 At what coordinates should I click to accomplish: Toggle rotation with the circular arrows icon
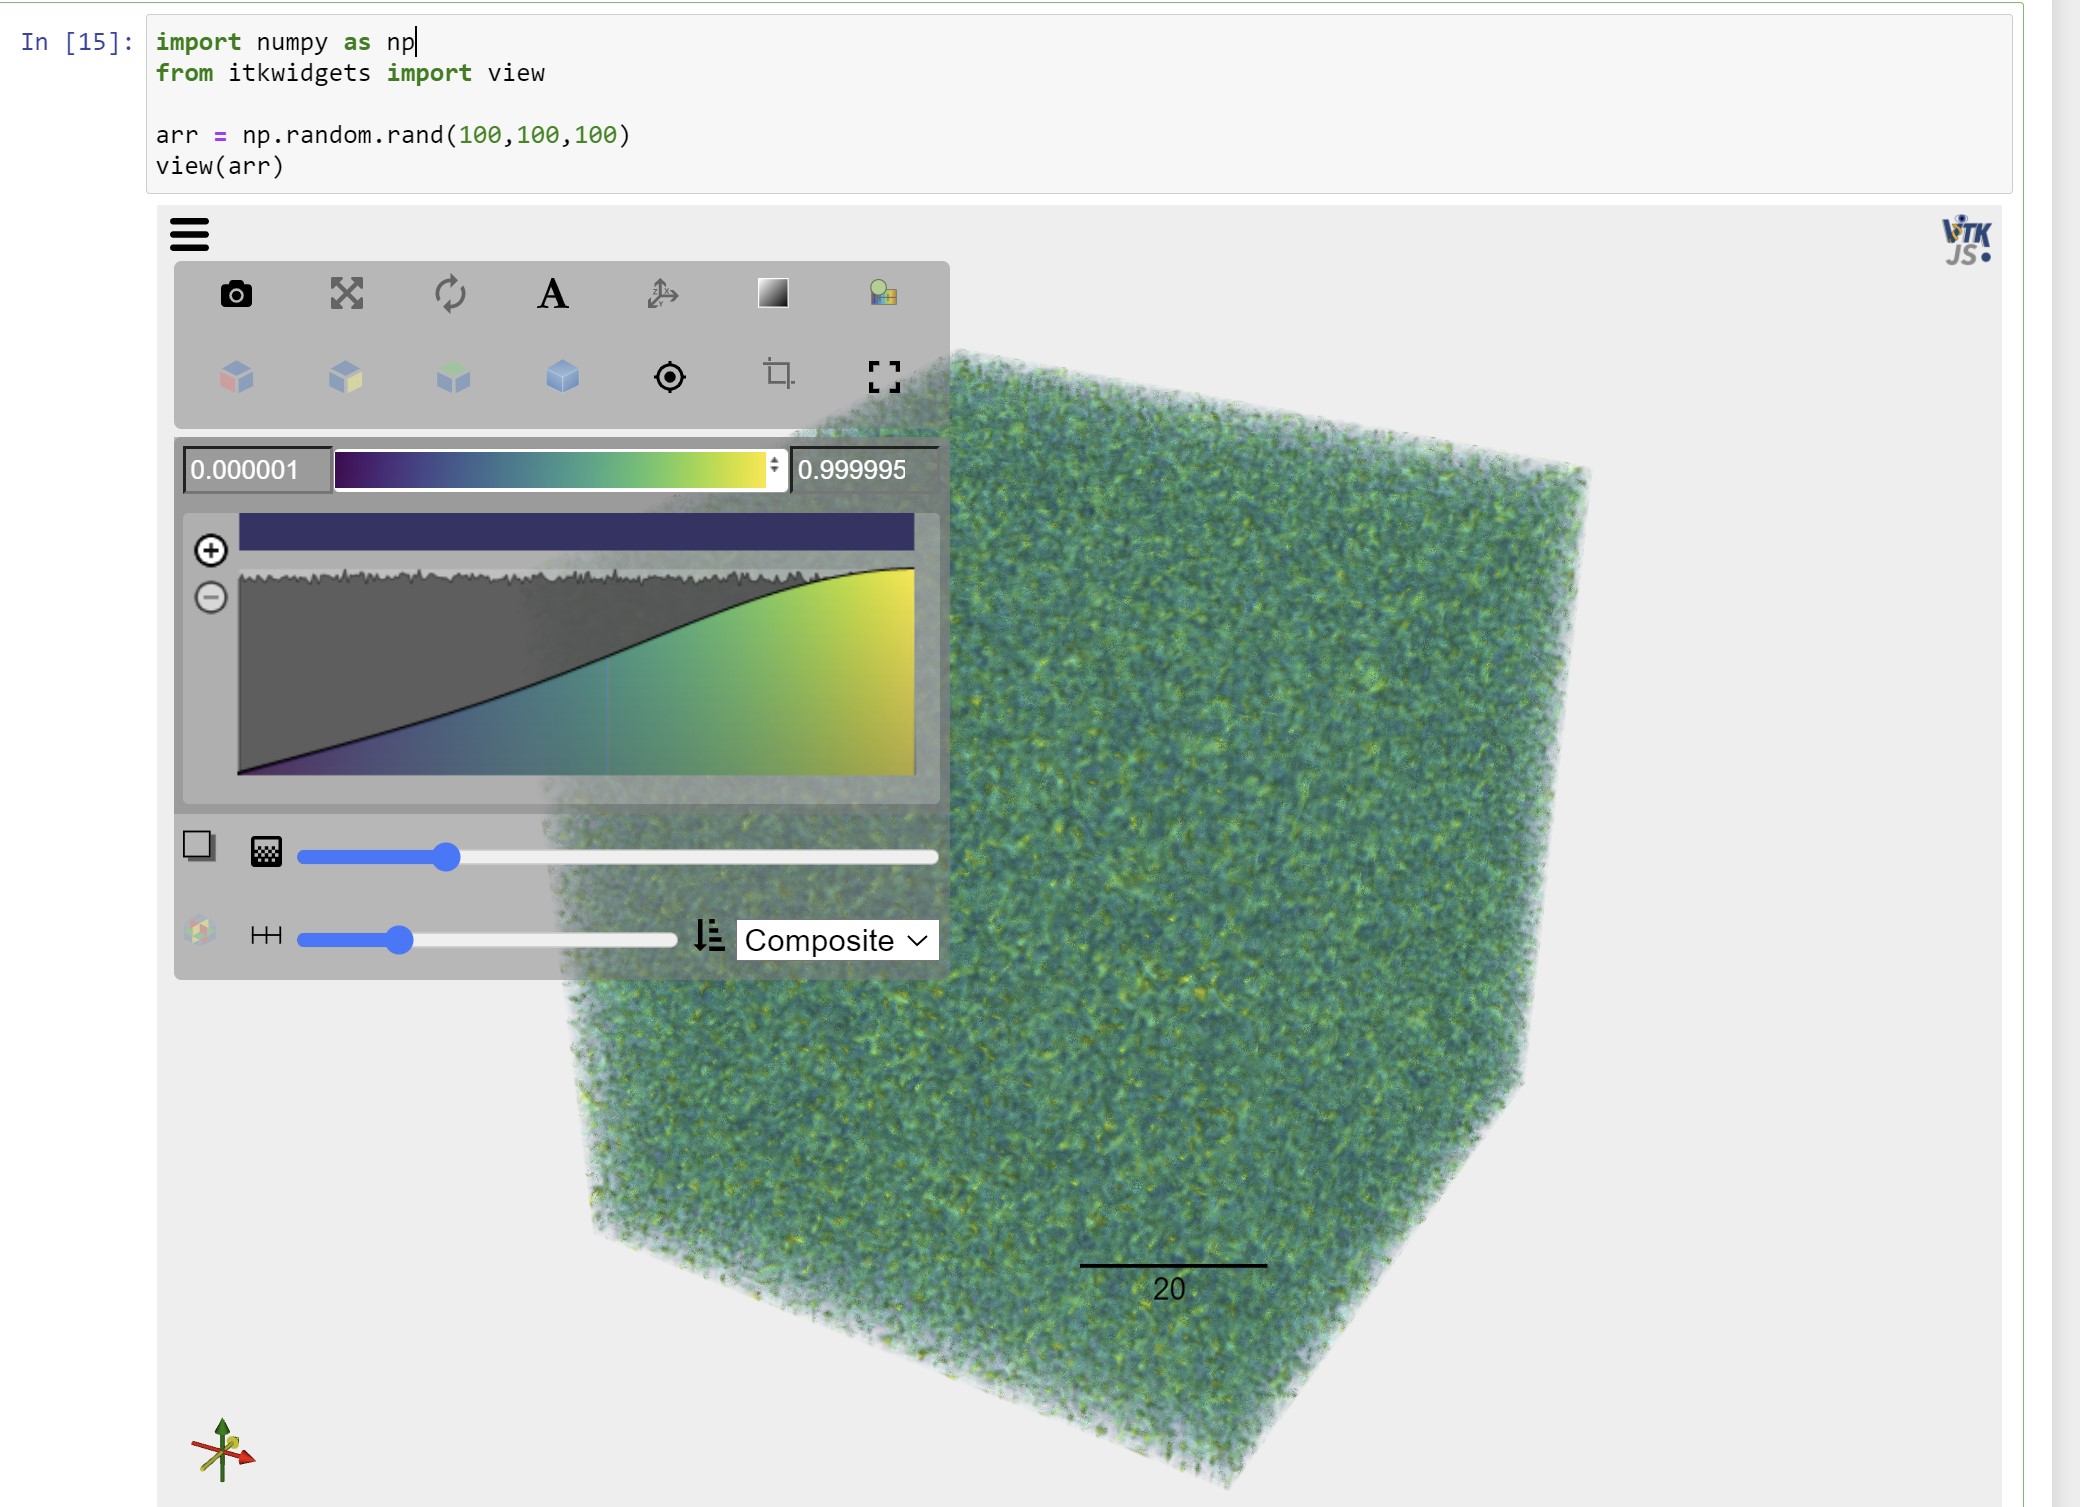coord(450,294)
